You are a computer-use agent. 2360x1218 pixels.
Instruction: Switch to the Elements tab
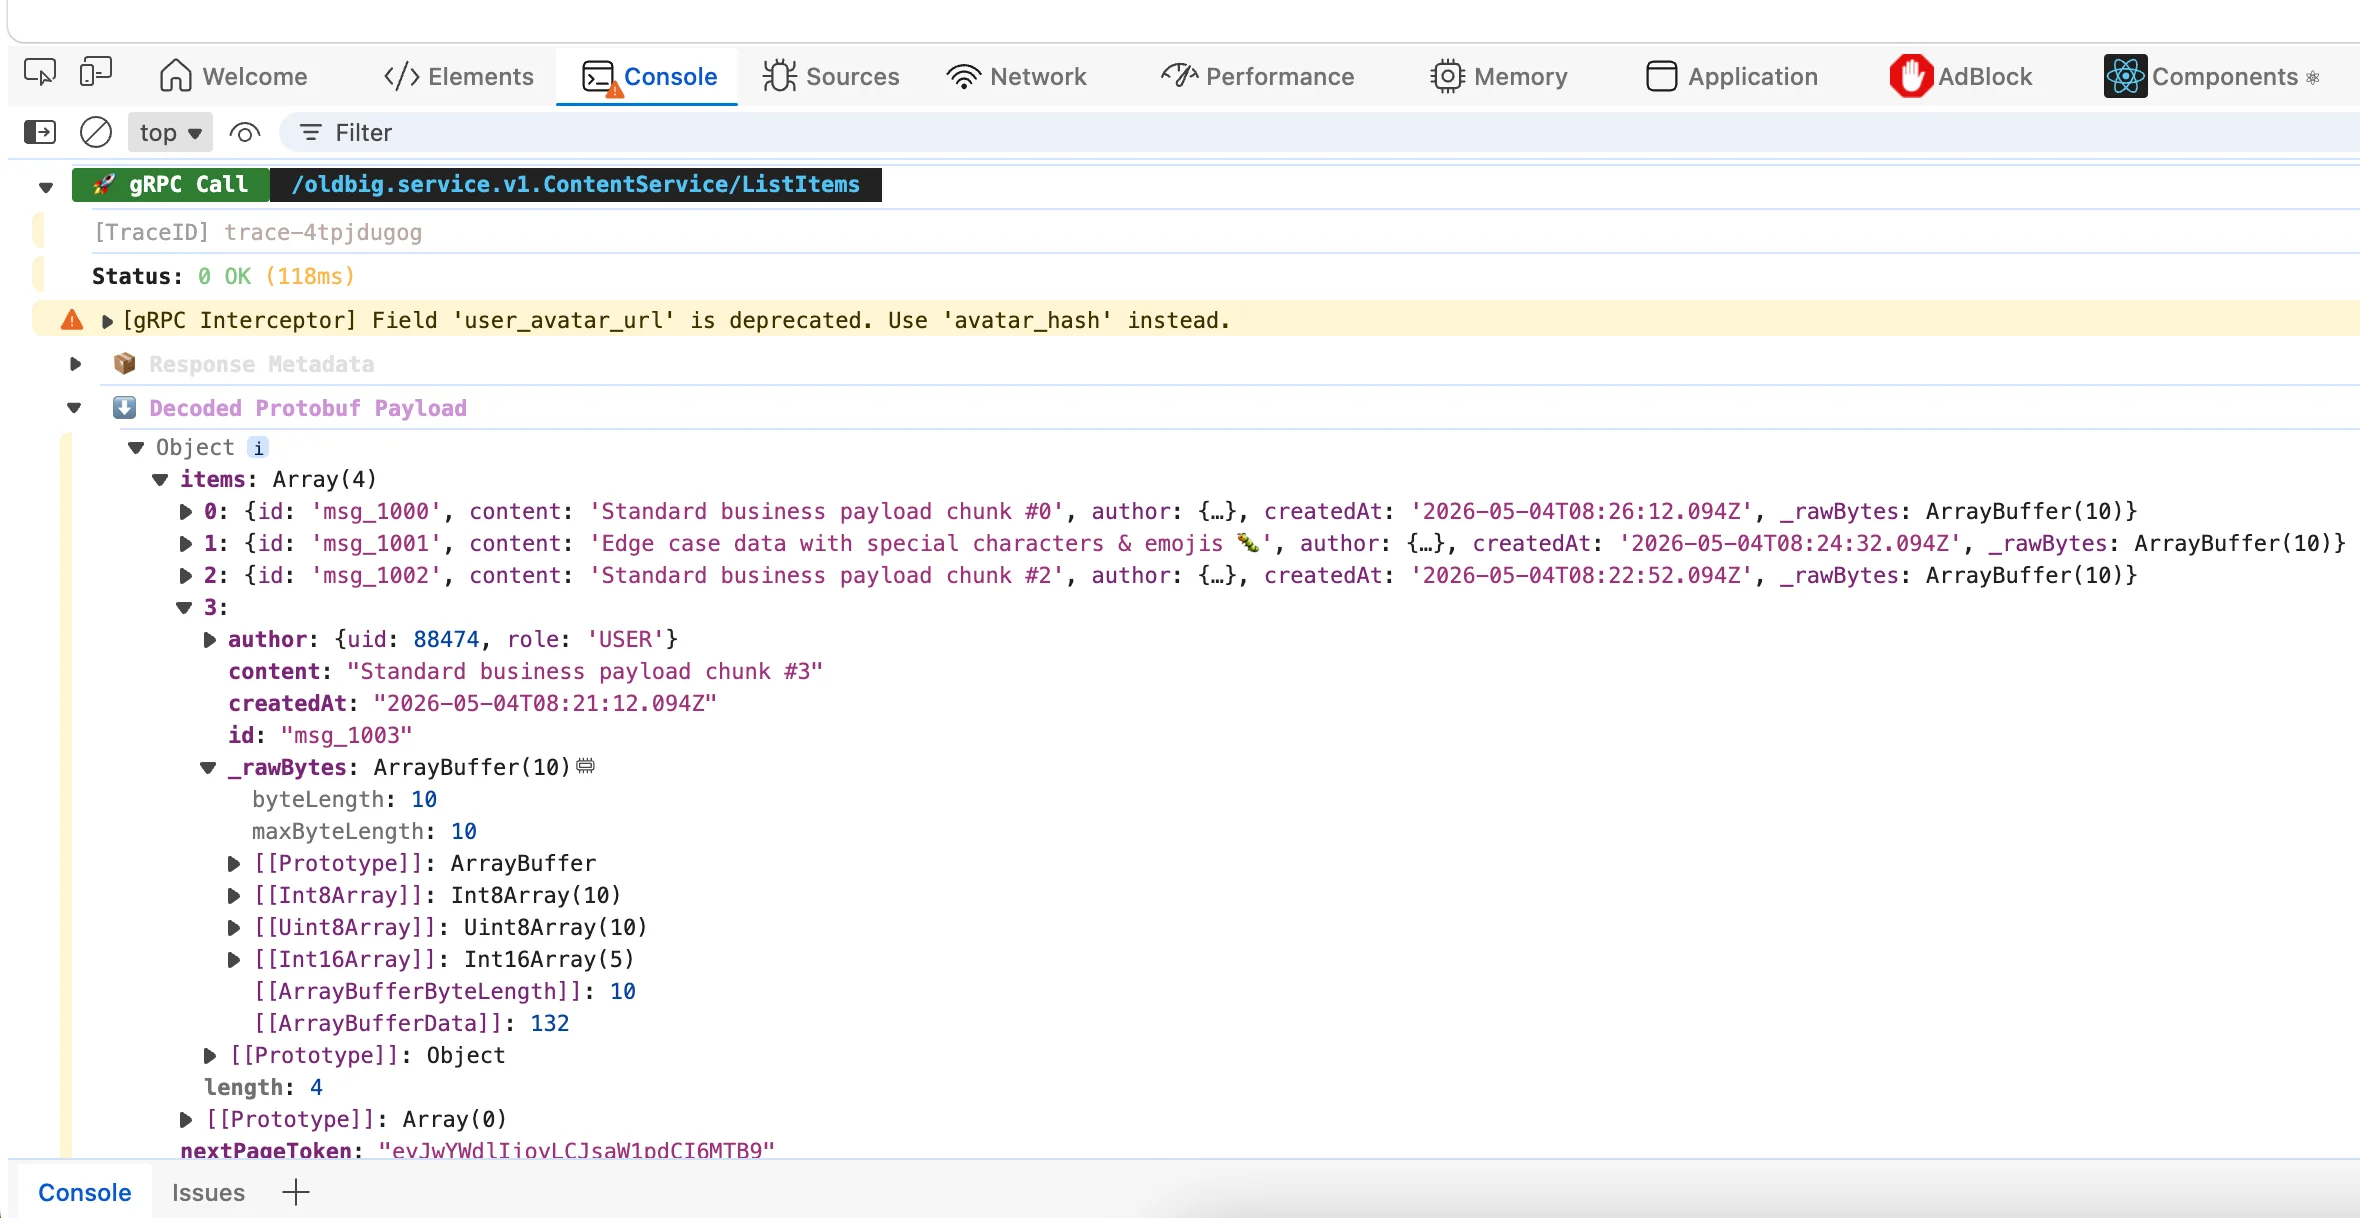[459, 76]
